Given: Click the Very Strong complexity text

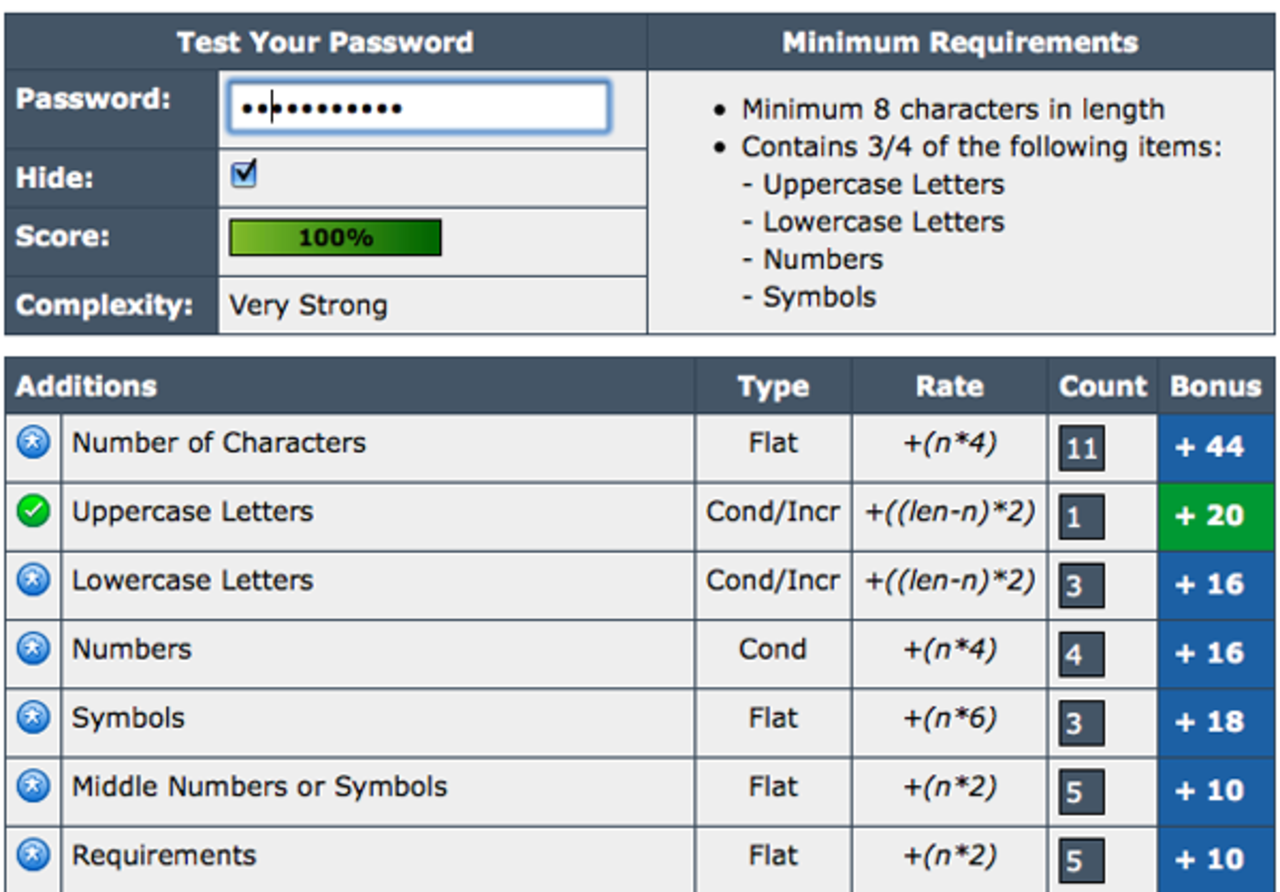Looking at the screenshot, I should (308, 305).
